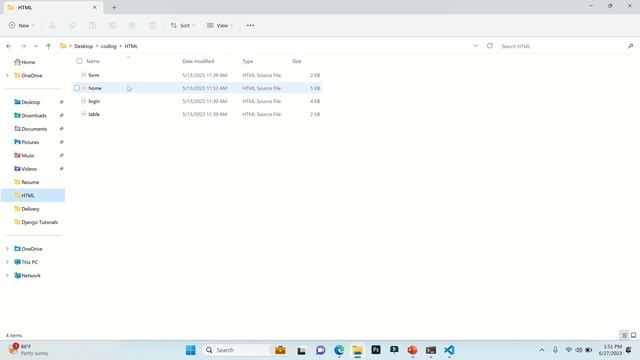Switch to details view icon in status bar
Viewport: 640px width, 360px height.
[624, 336]
